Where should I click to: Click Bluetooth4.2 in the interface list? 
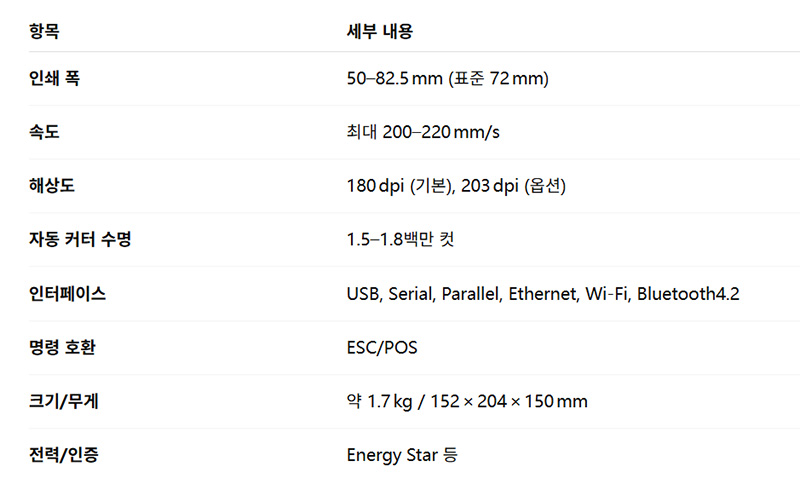688,294
